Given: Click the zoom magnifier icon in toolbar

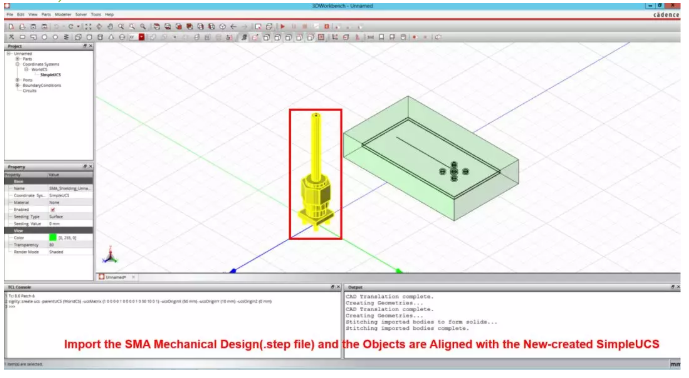Looking at the screenshot, I should (121, 27).
